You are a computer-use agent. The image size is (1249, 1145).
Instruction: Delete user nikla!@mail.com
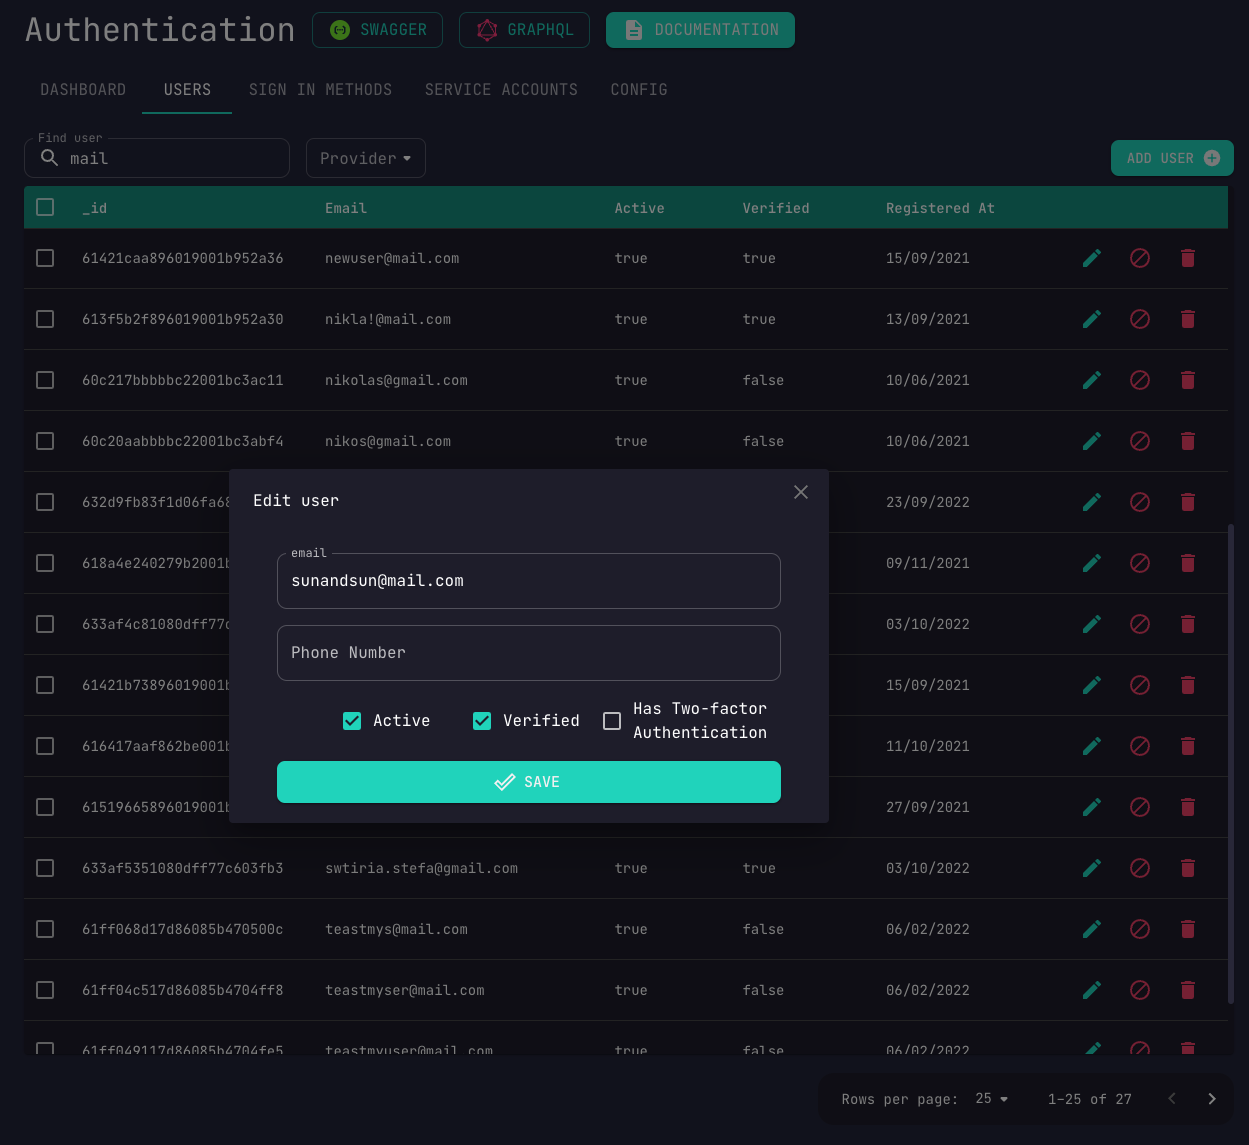tap(1188, 319)
